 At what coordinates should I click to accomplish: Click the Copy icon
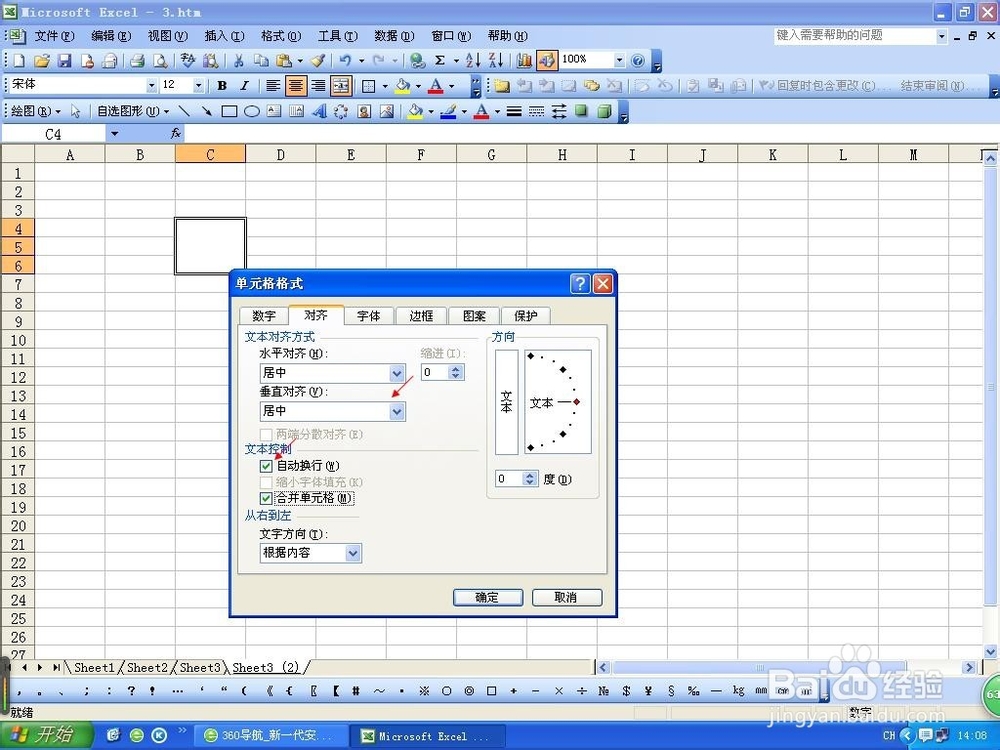click(x=261, y=61)
